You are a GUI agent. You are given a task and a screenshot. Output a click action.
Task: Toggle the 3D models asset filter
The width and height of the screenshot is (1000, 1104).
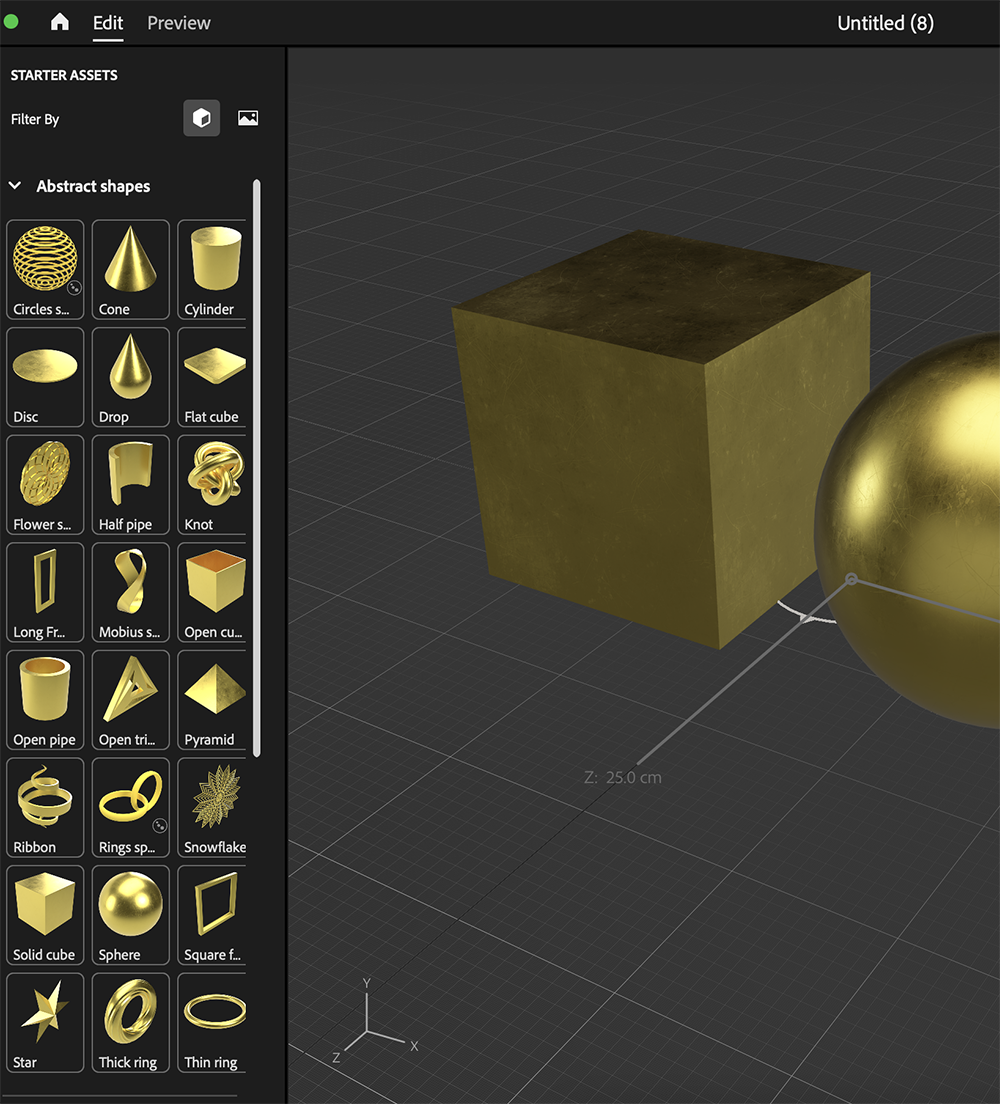201,117
